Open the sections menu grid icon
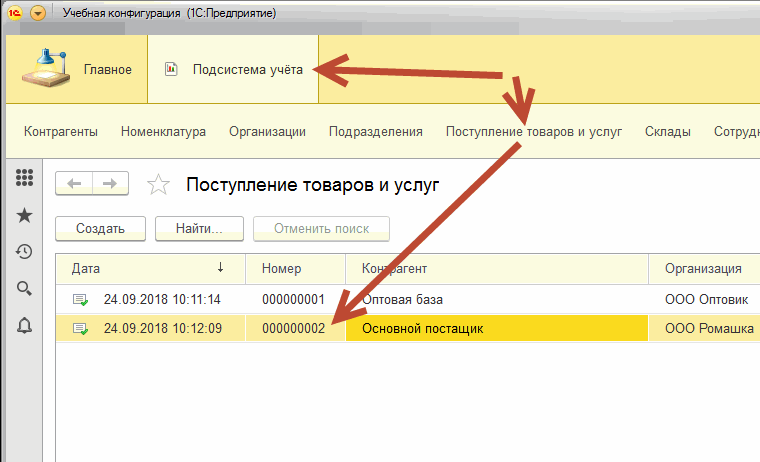This screenshot has height=462, width=760. (x=25, y=178)
